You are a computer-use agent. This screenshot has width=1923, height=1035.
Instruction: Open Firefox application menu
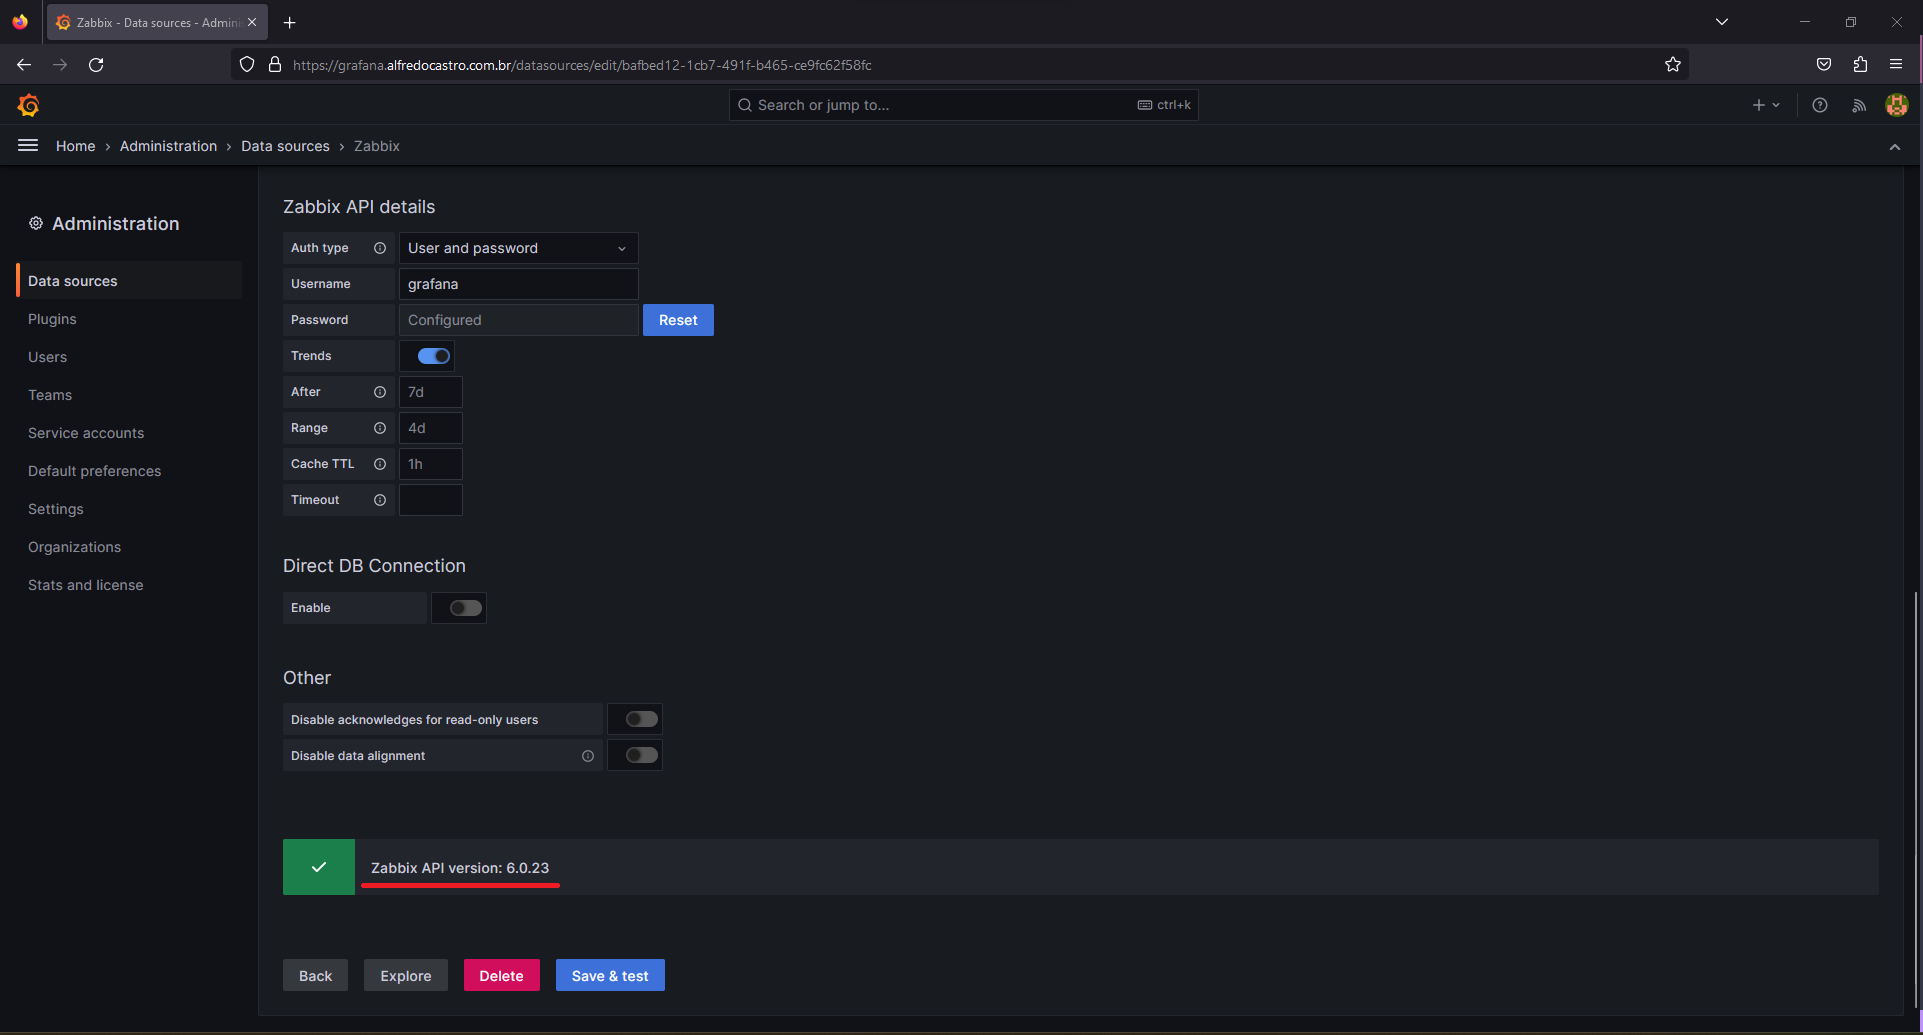[1896, 65]
